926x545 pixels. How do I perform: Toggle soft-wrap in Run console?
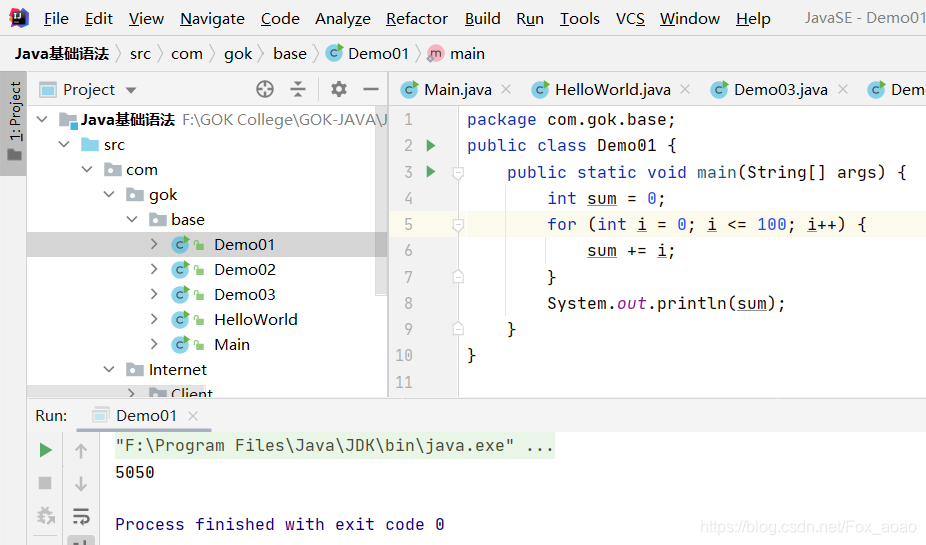coord(81,516)
